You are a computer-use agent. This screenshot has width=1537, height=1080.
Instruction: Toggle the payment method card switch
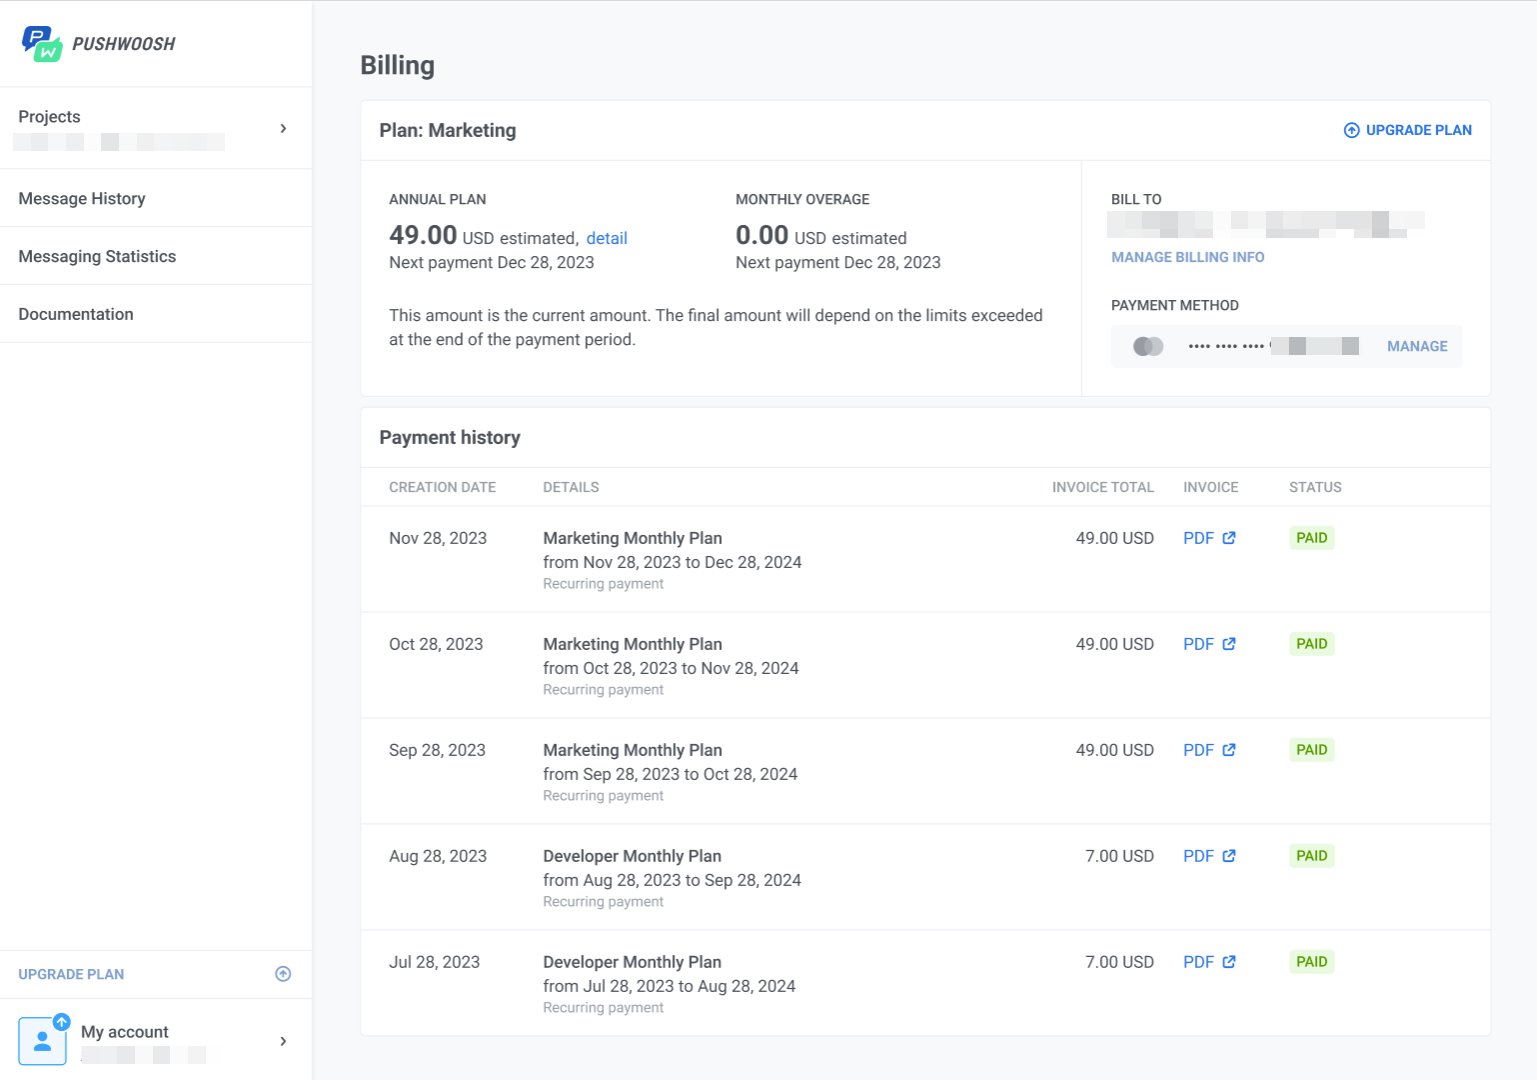1148,346
